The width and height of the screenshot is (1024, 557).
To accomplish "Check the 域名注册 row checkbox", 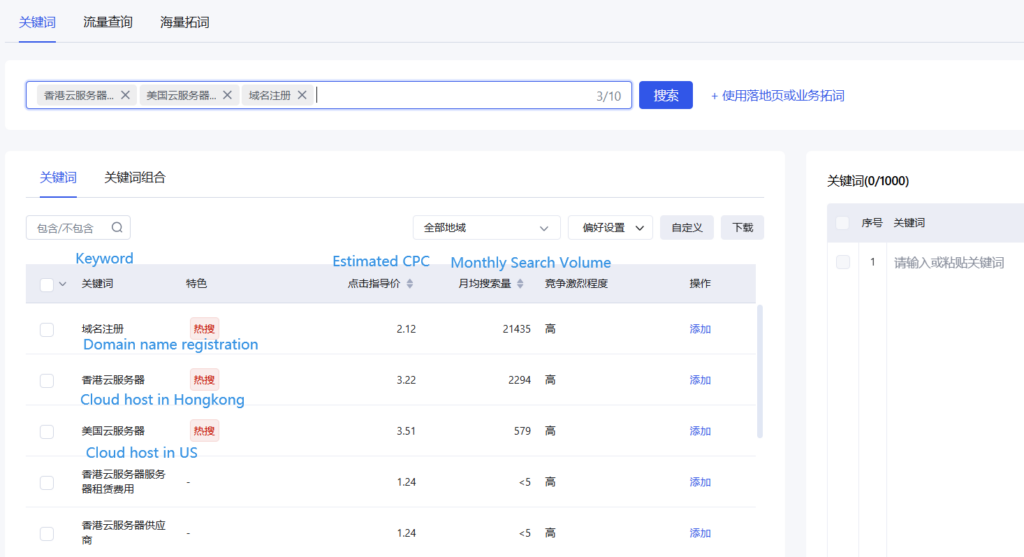I will point(46,330).
